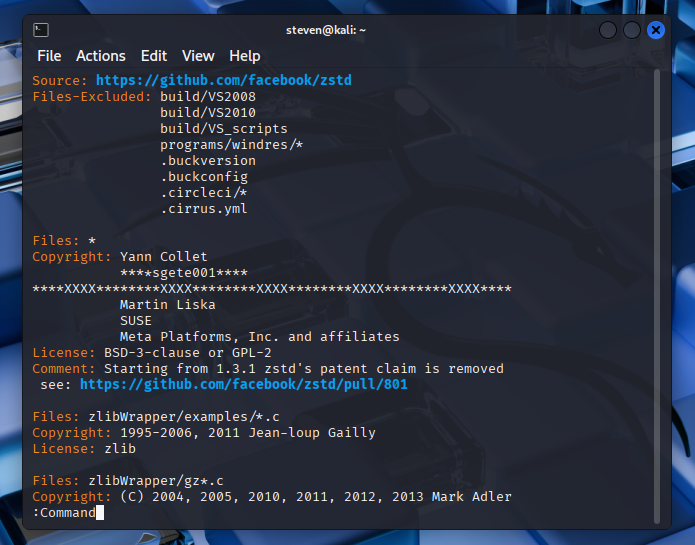Click the Files-Excluded field label

point(92,96)
